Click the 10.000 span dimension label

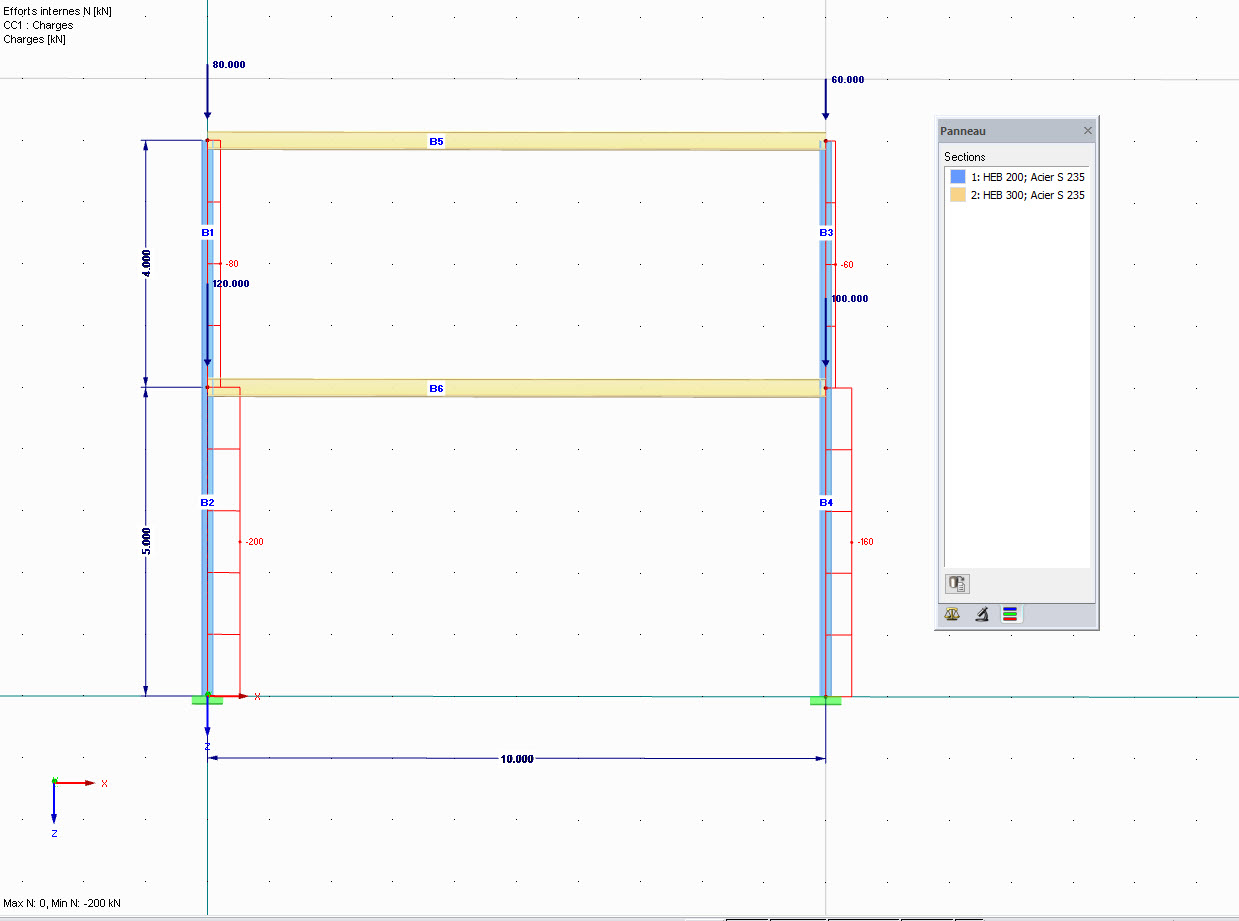(517, 759)
